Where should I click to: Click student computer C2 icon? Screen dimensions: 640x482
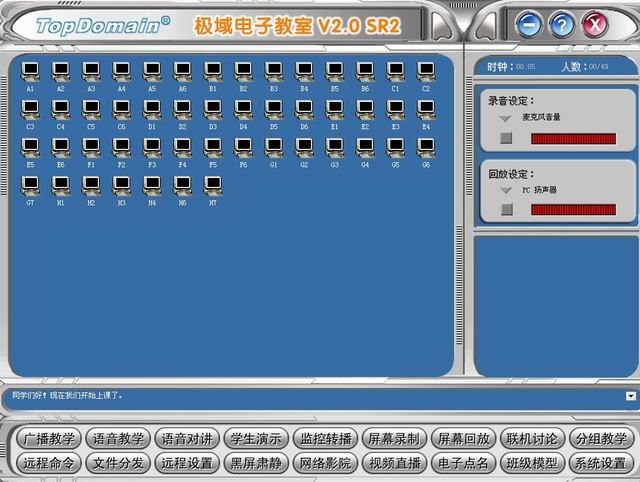click(x=426, y=72)
